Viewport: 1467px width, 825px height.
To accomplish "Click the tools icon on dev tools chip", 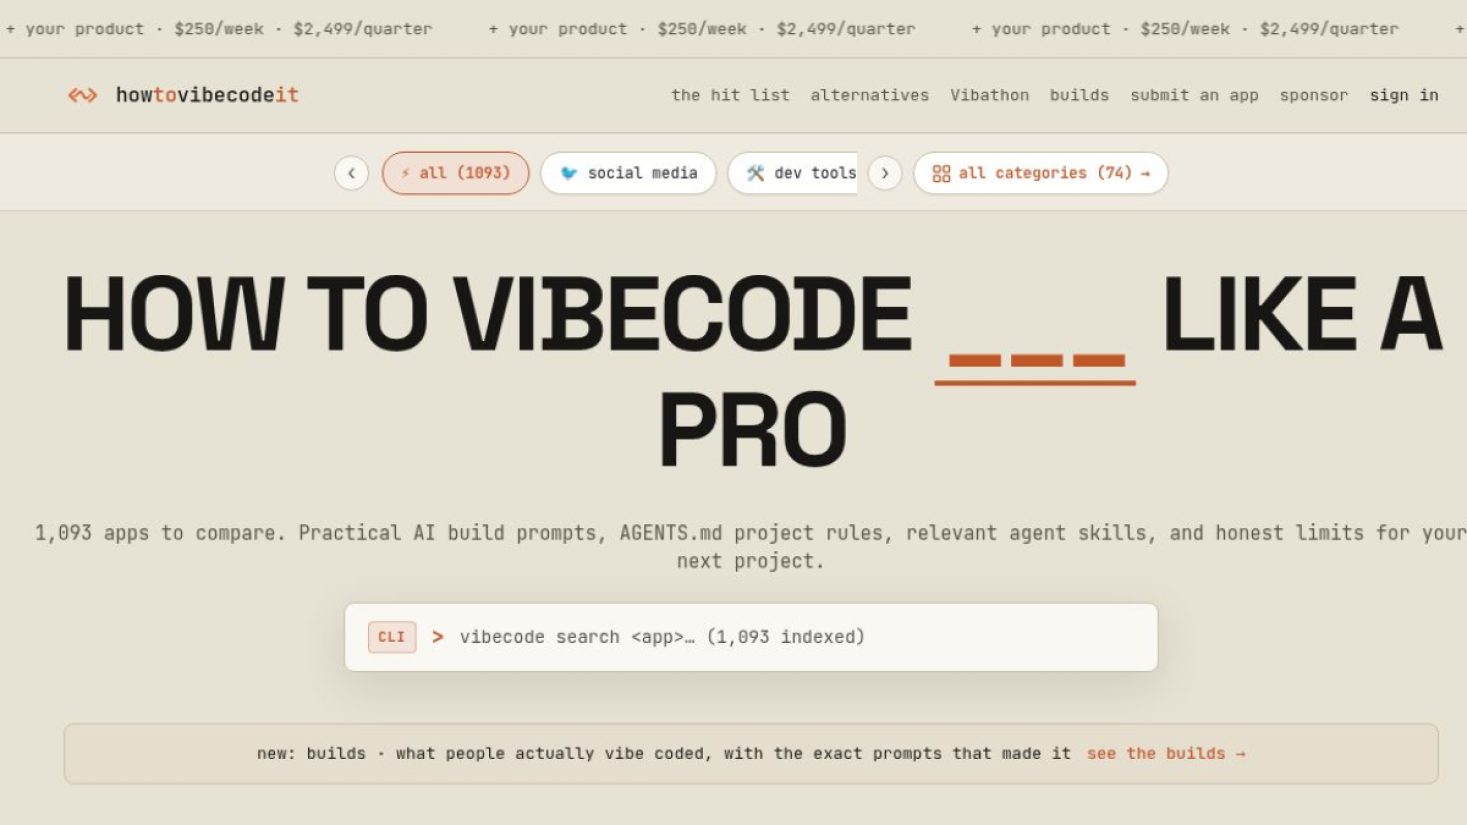I will (756, 173).
